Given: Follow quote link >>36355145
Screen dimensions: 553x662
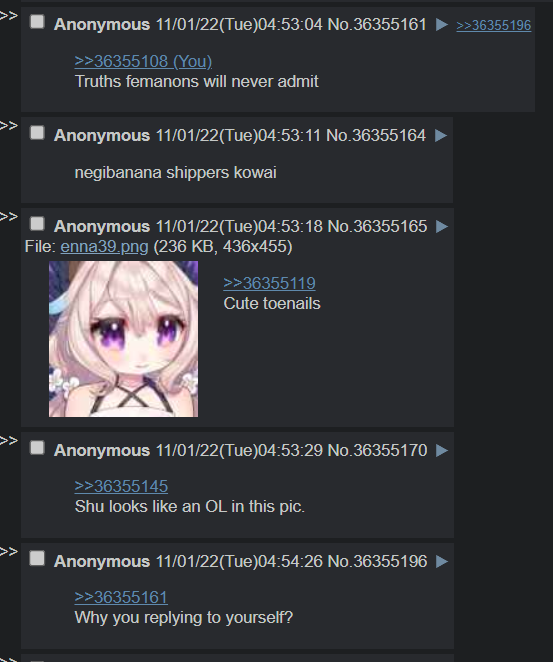Looking at the screenshot, I should [121, 486].
